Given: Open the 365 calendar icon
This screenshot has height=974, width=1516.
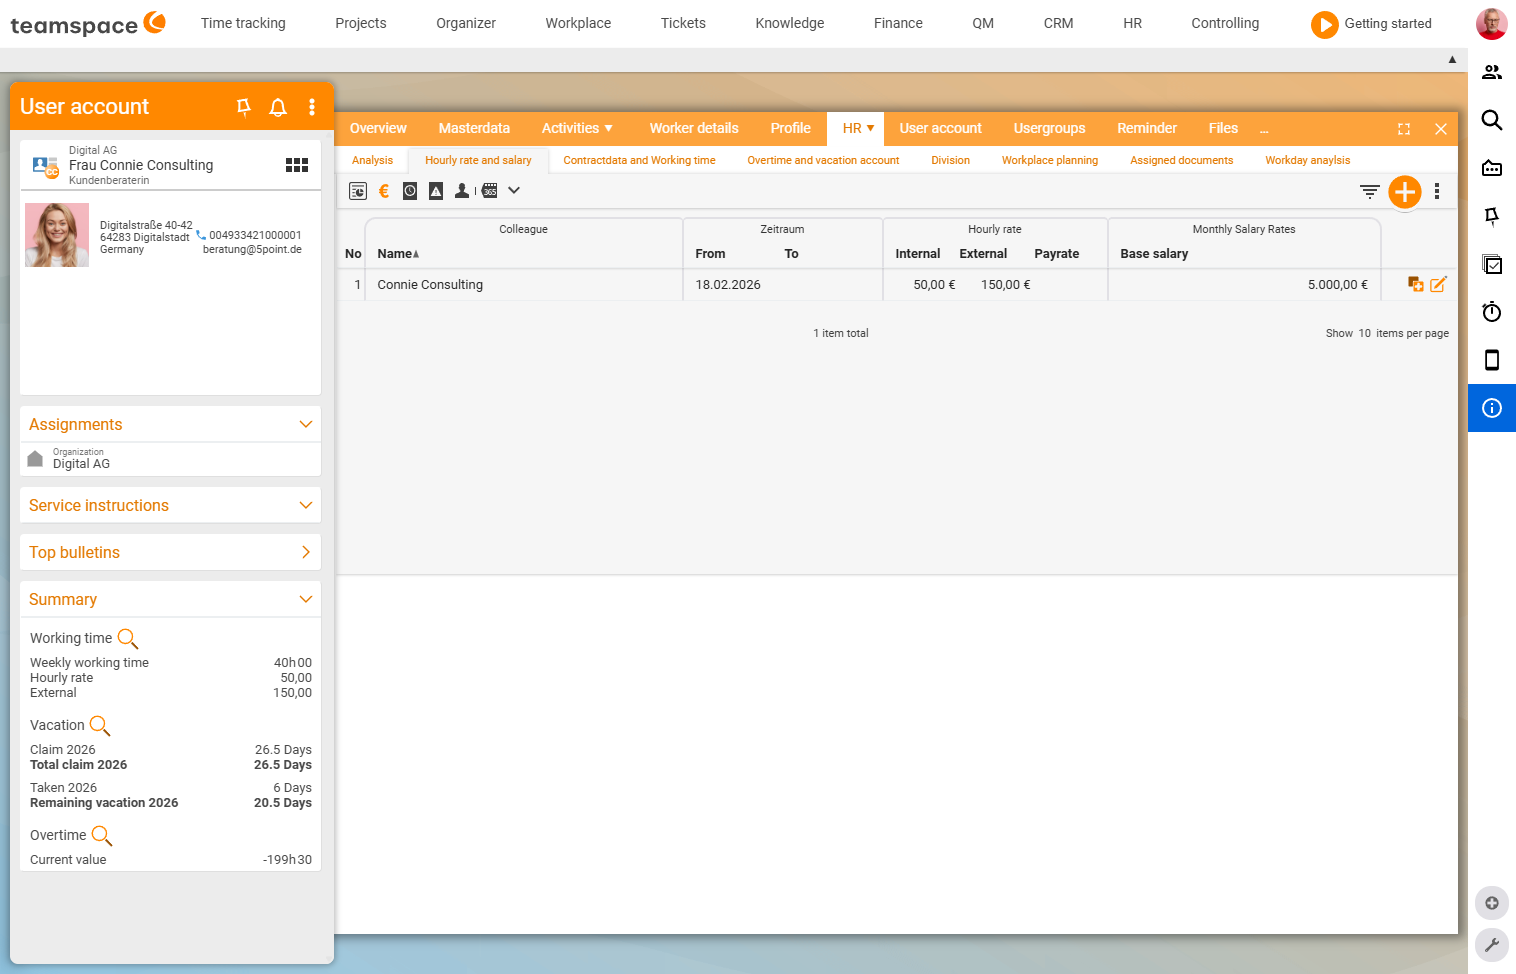Looking at the screenshot, I should click(x=489, y=191).
